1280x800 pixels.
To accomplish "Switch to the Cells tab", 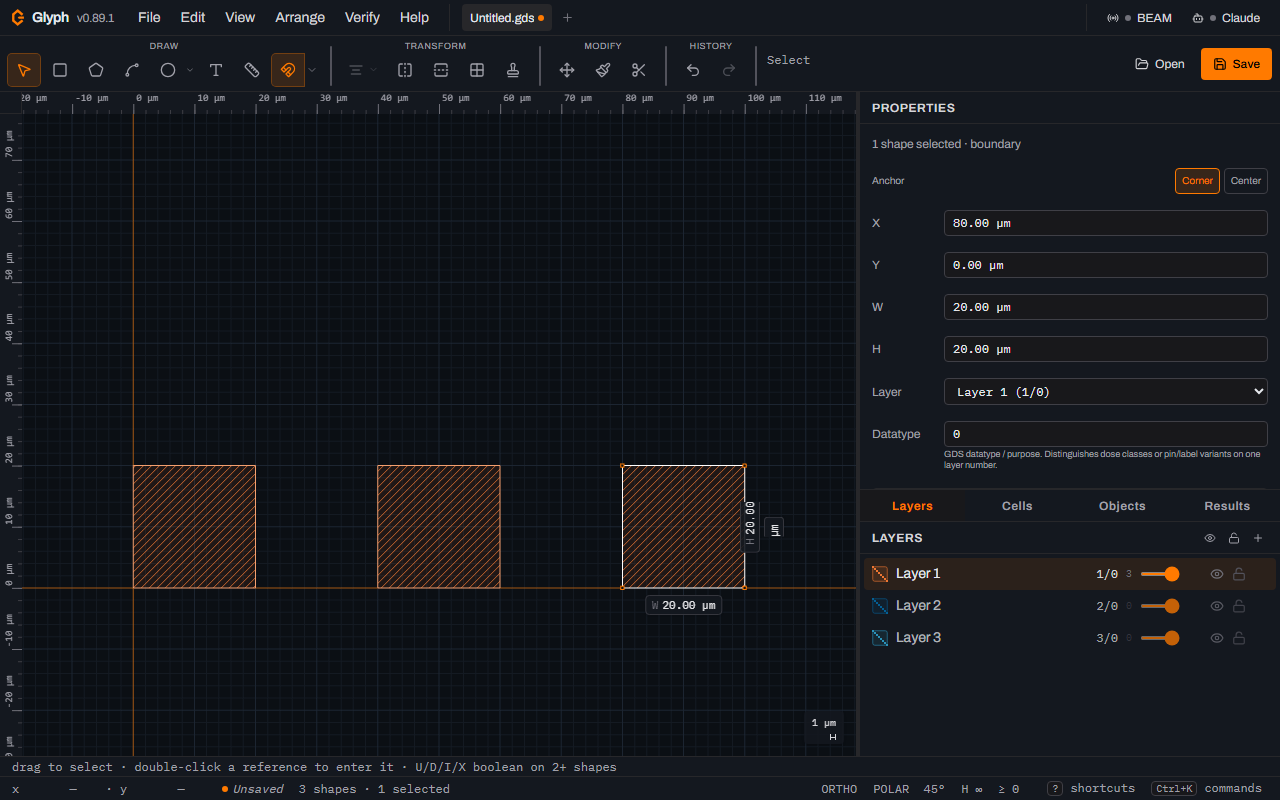I will (1017, 506).
